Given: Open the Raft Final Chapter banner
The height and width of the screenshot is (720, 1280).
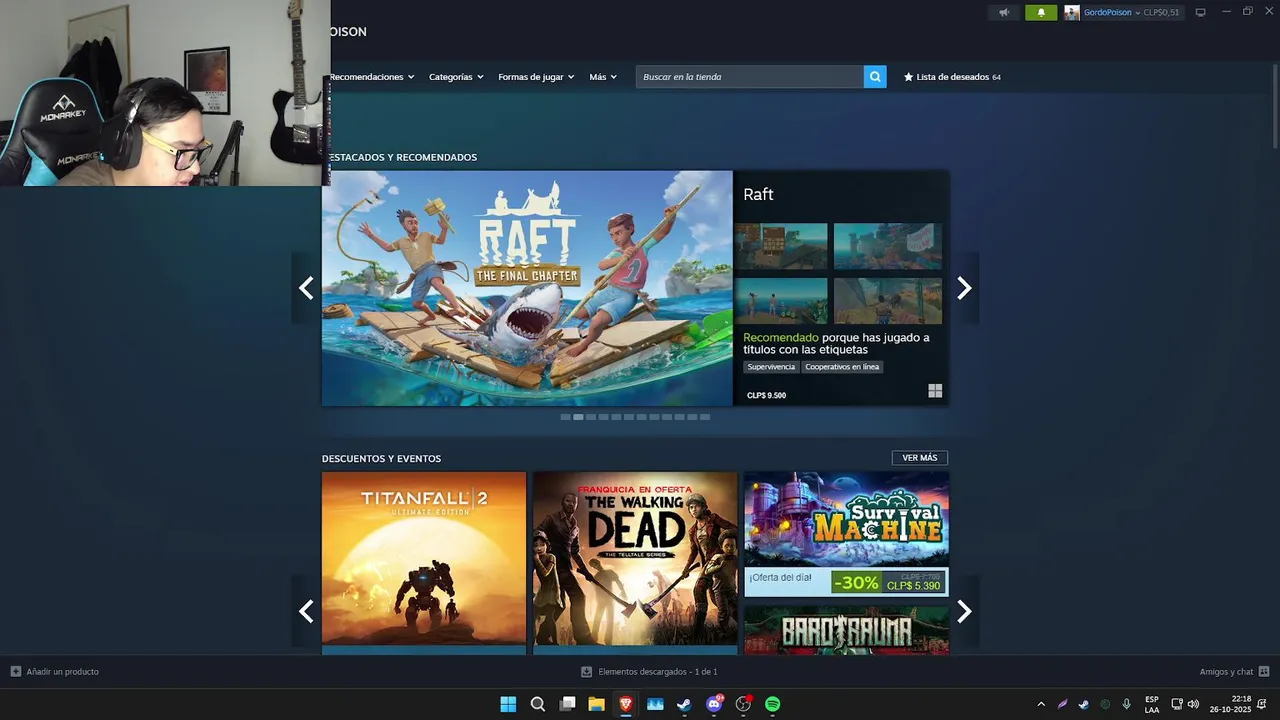Looking at the screenshot, I should pos(527,288).
